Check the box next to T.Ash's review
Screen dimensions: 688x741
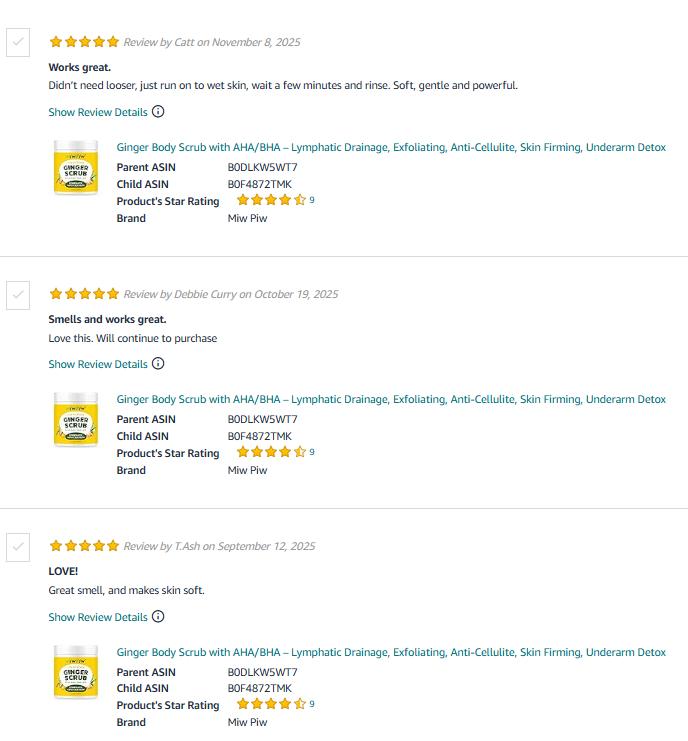18,547
